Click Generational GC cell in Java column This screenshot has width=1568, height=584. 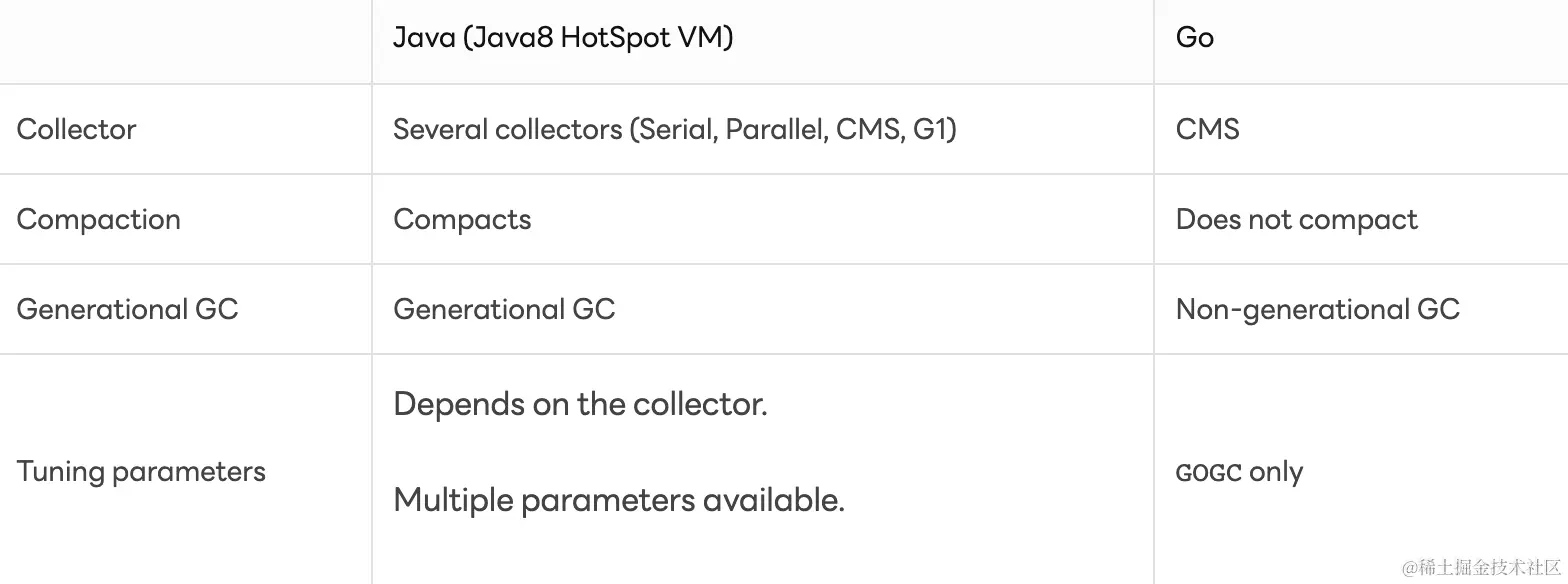[x=504, y=309]
